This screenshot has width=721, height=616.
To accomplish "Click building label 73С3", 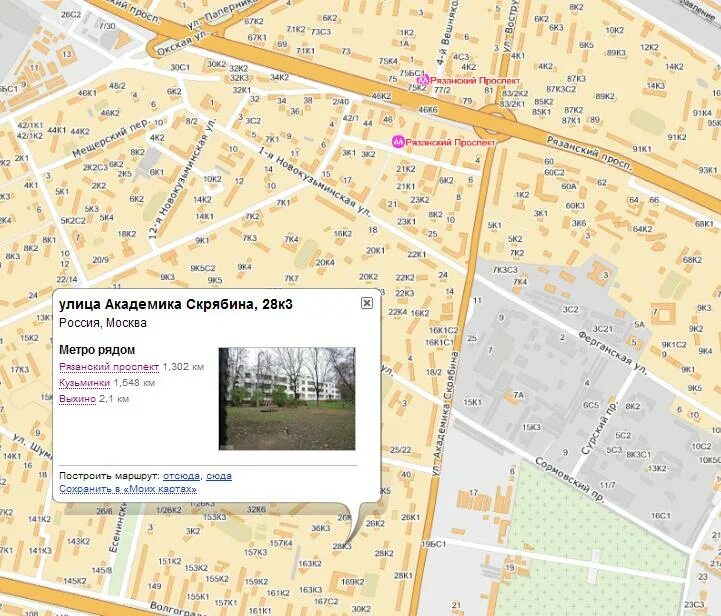I will [321, 32].
